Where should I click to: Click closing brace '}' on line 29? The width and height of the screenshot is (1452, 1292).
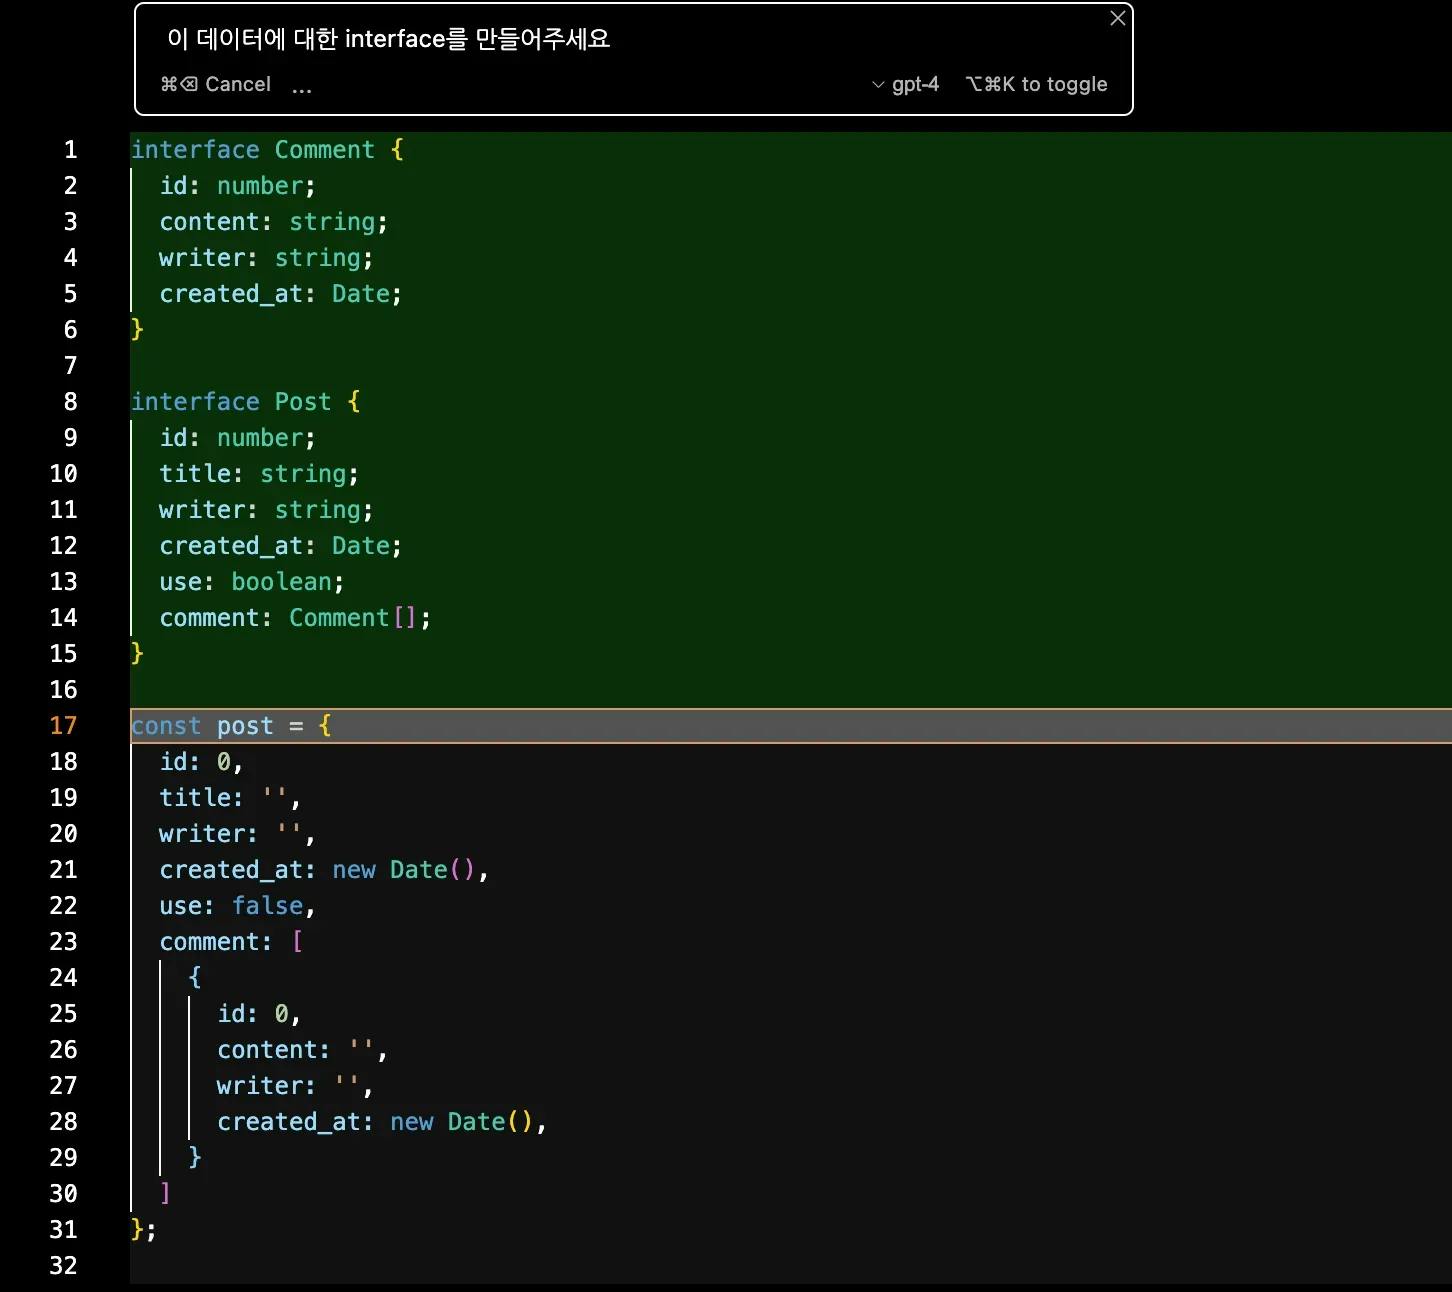[x=195, y=1158]
